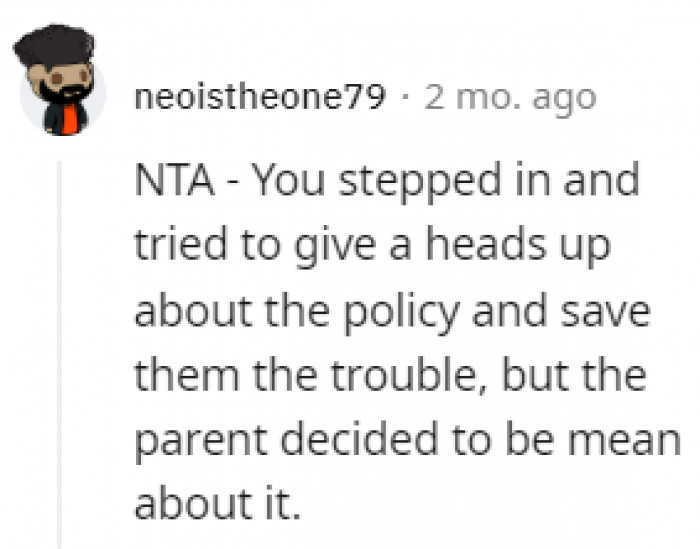Collapse the comment using the vertical thread line
The image size is (700, 549).
pos(62,350)
